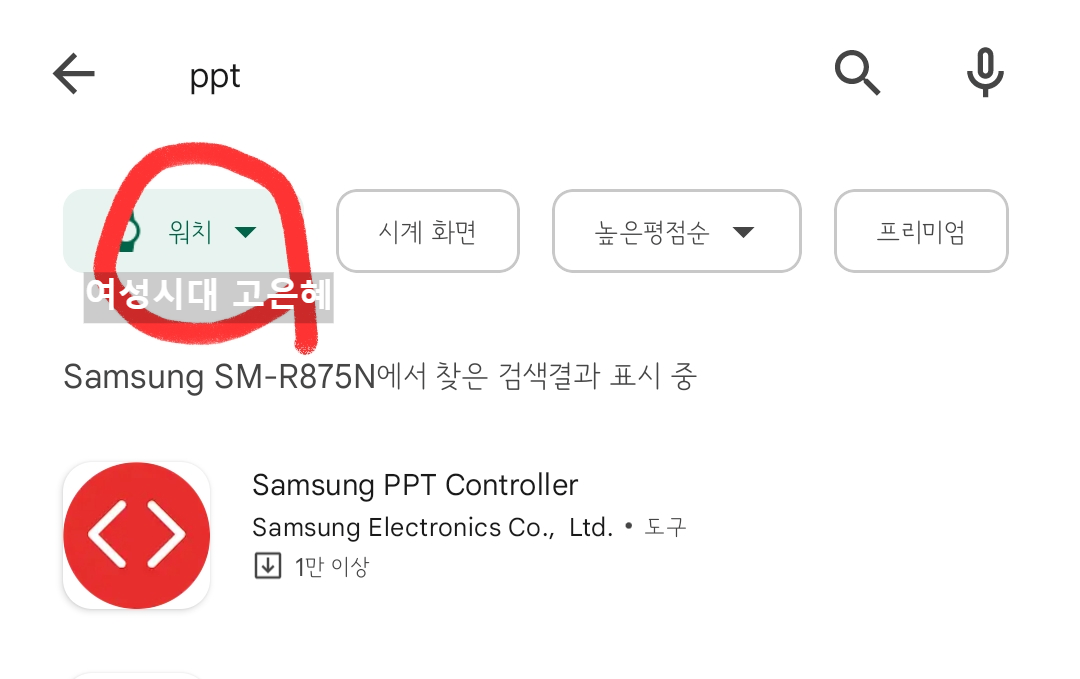The image size is (1080, 679).
Task: Open the 높은평점순 dropdown arrow
Action: [x=742, y=232]
